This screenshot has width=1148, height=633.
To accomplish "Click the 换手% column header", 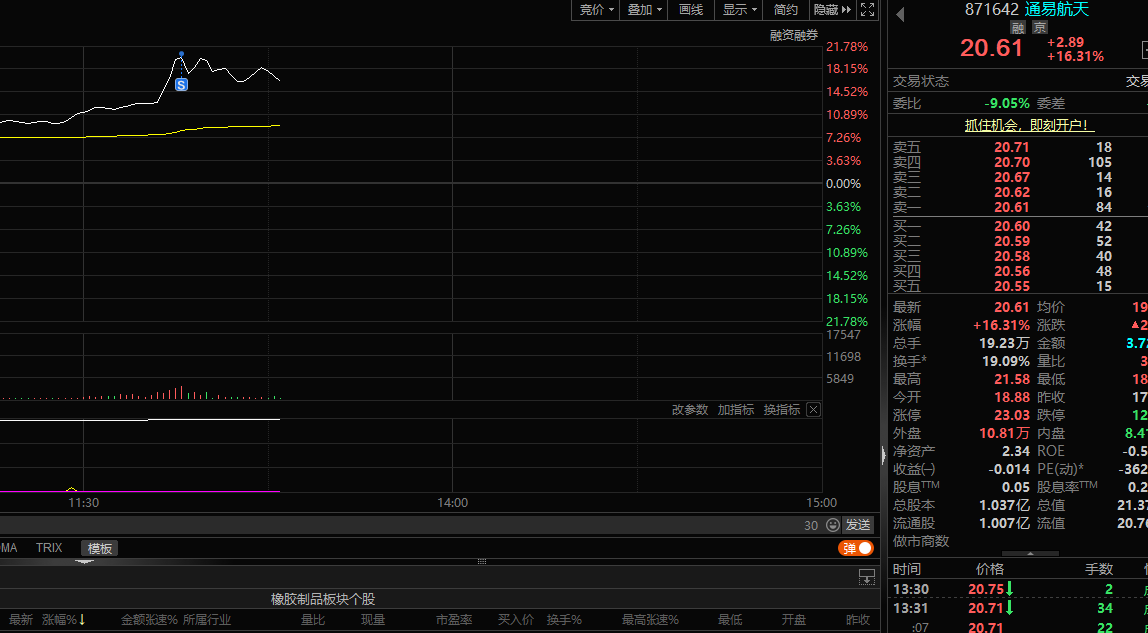I will 564,619.
